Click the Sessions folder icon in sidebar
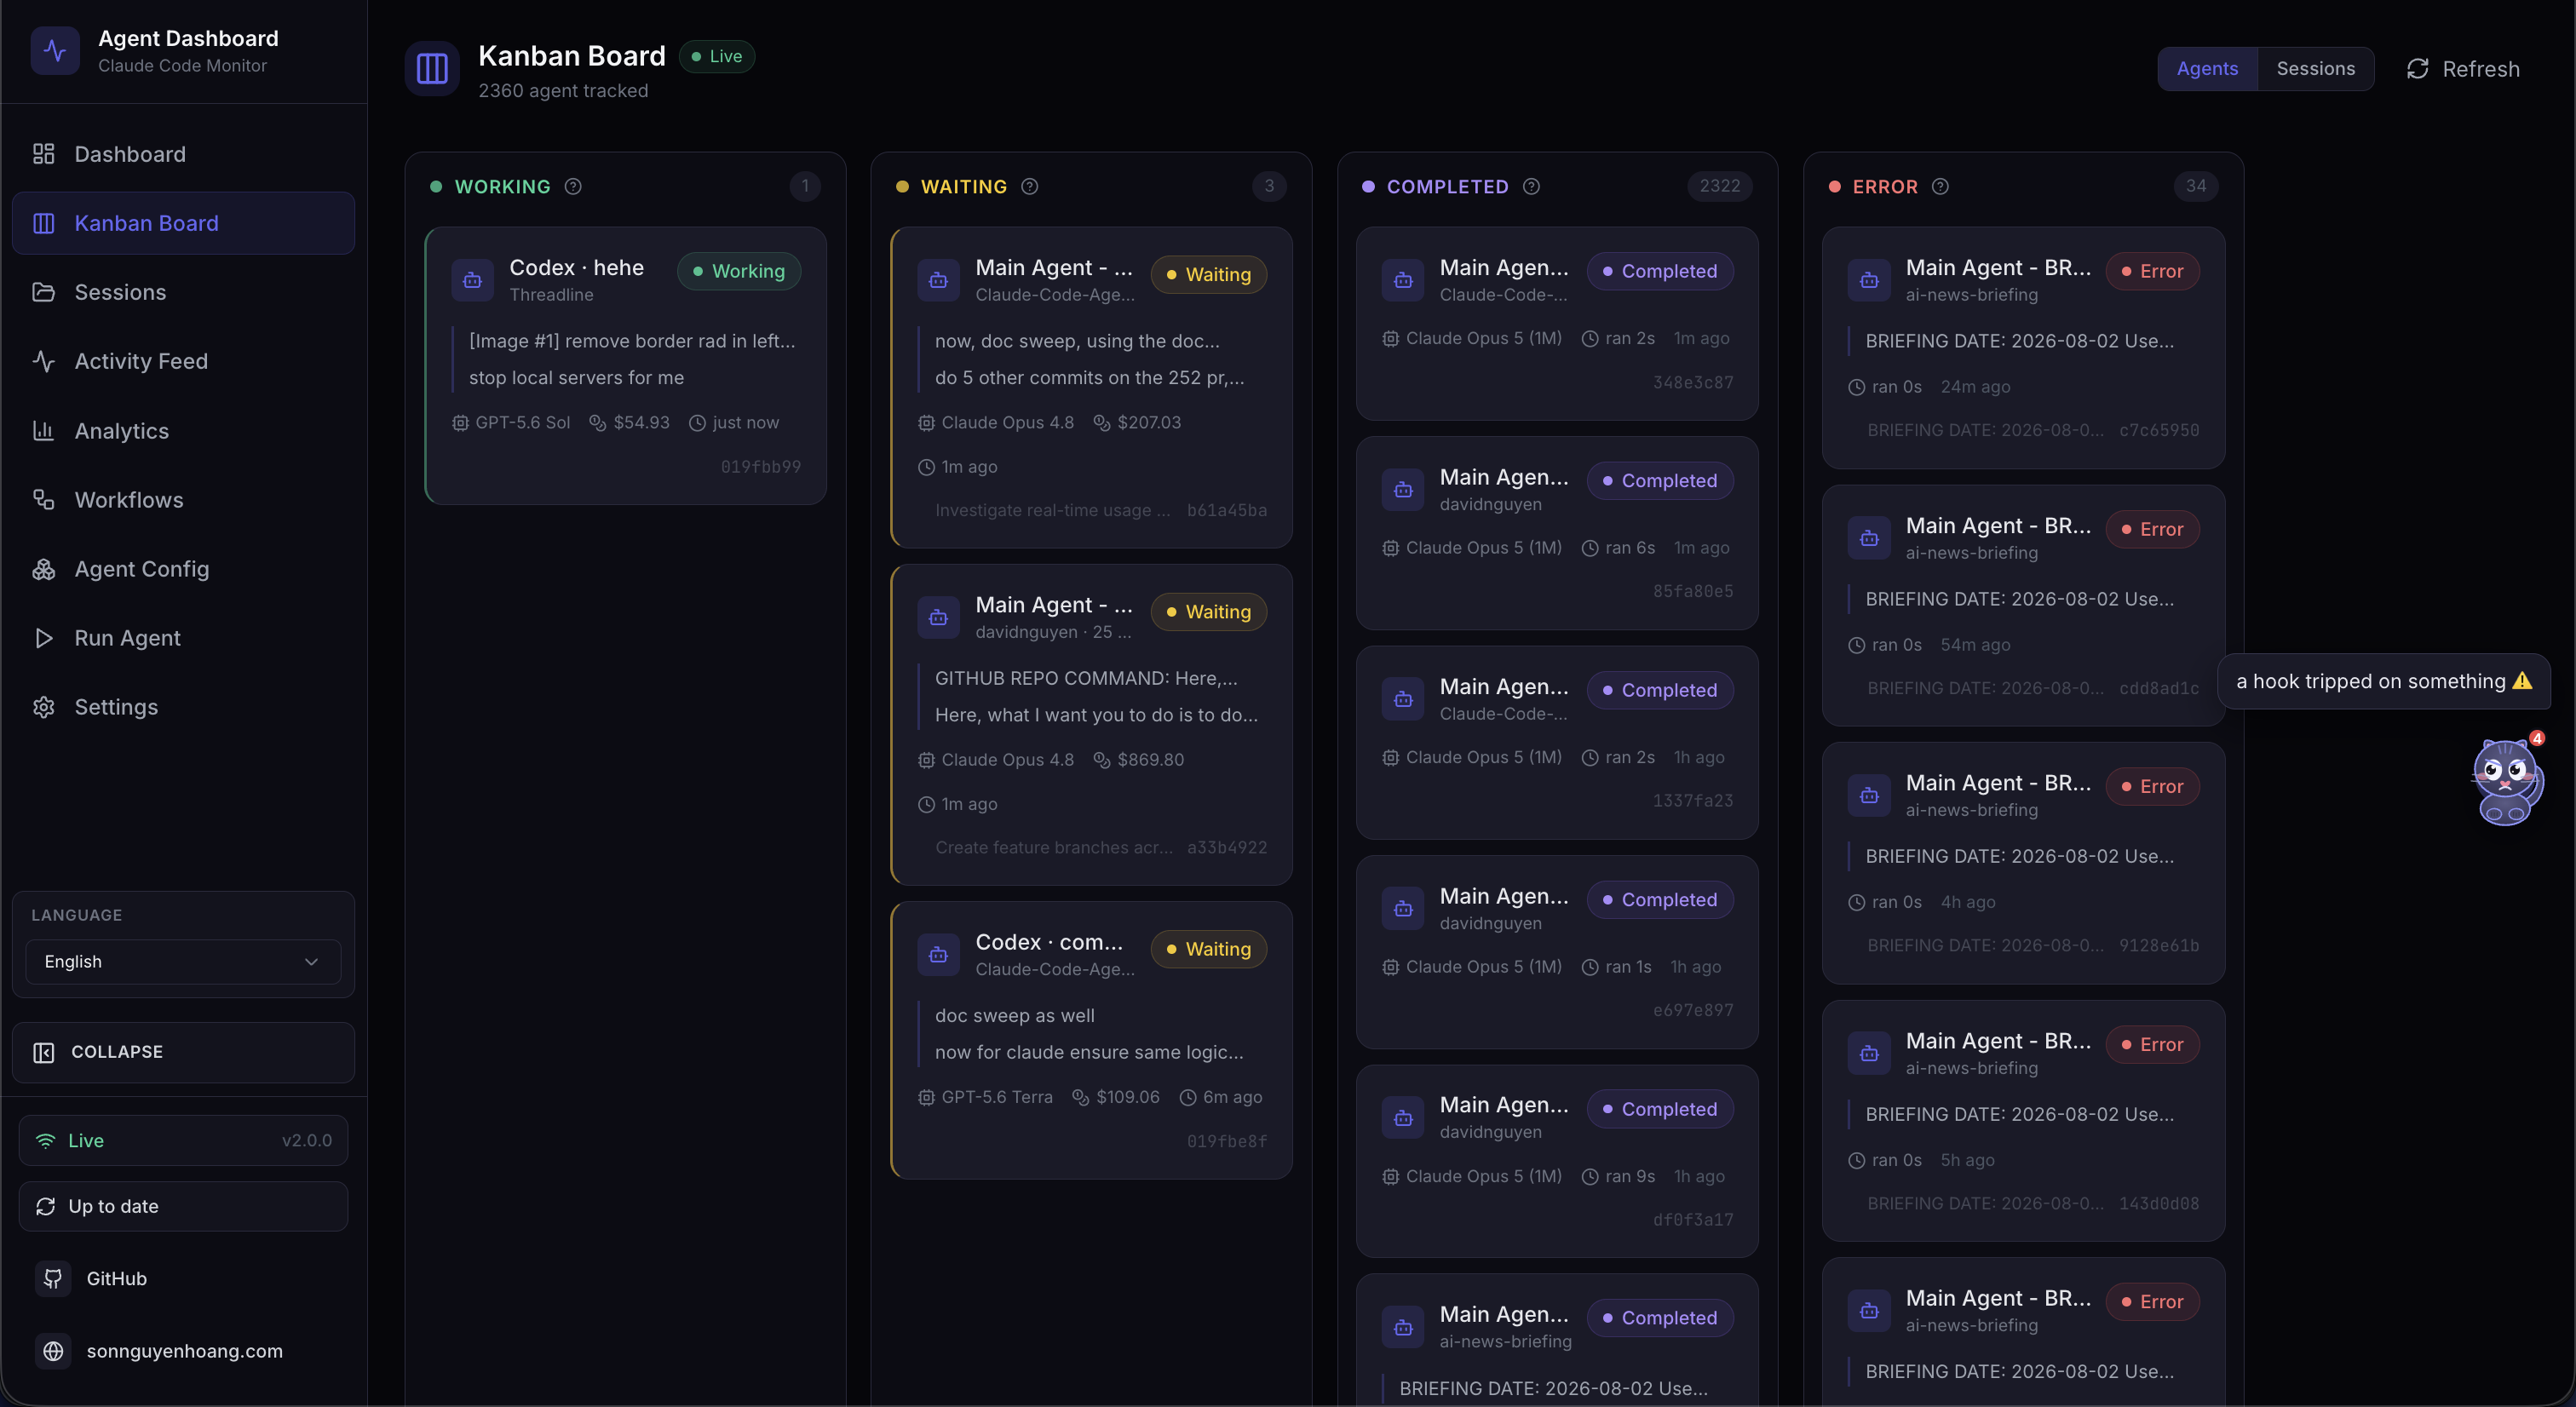Screen dimensions: 2576x1407 pyautogui.click(x=43, y=292)
